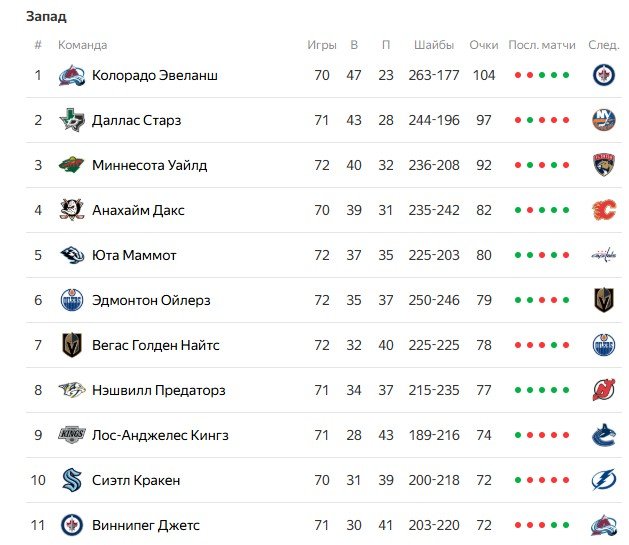The image size is (629, 545).
Task: Click recent match dots in Нэшвилл Предаторз row
Action: [542, 390]
